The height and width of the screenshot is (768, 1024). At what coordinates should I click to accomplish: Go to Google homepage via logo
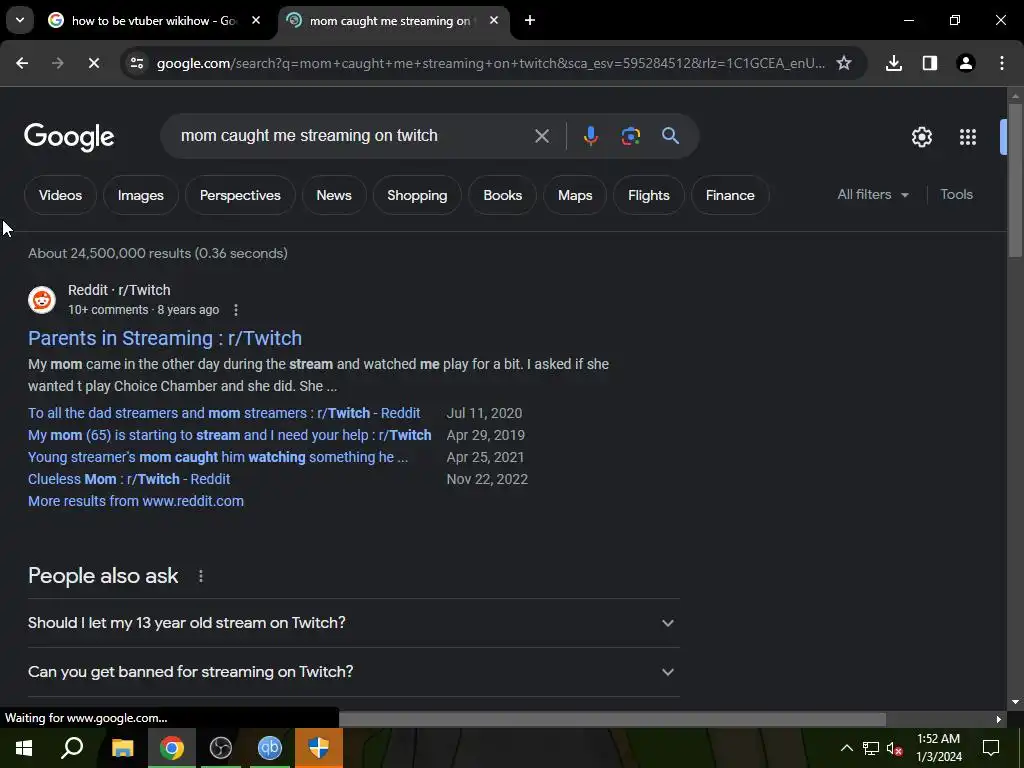pos(69,137)
